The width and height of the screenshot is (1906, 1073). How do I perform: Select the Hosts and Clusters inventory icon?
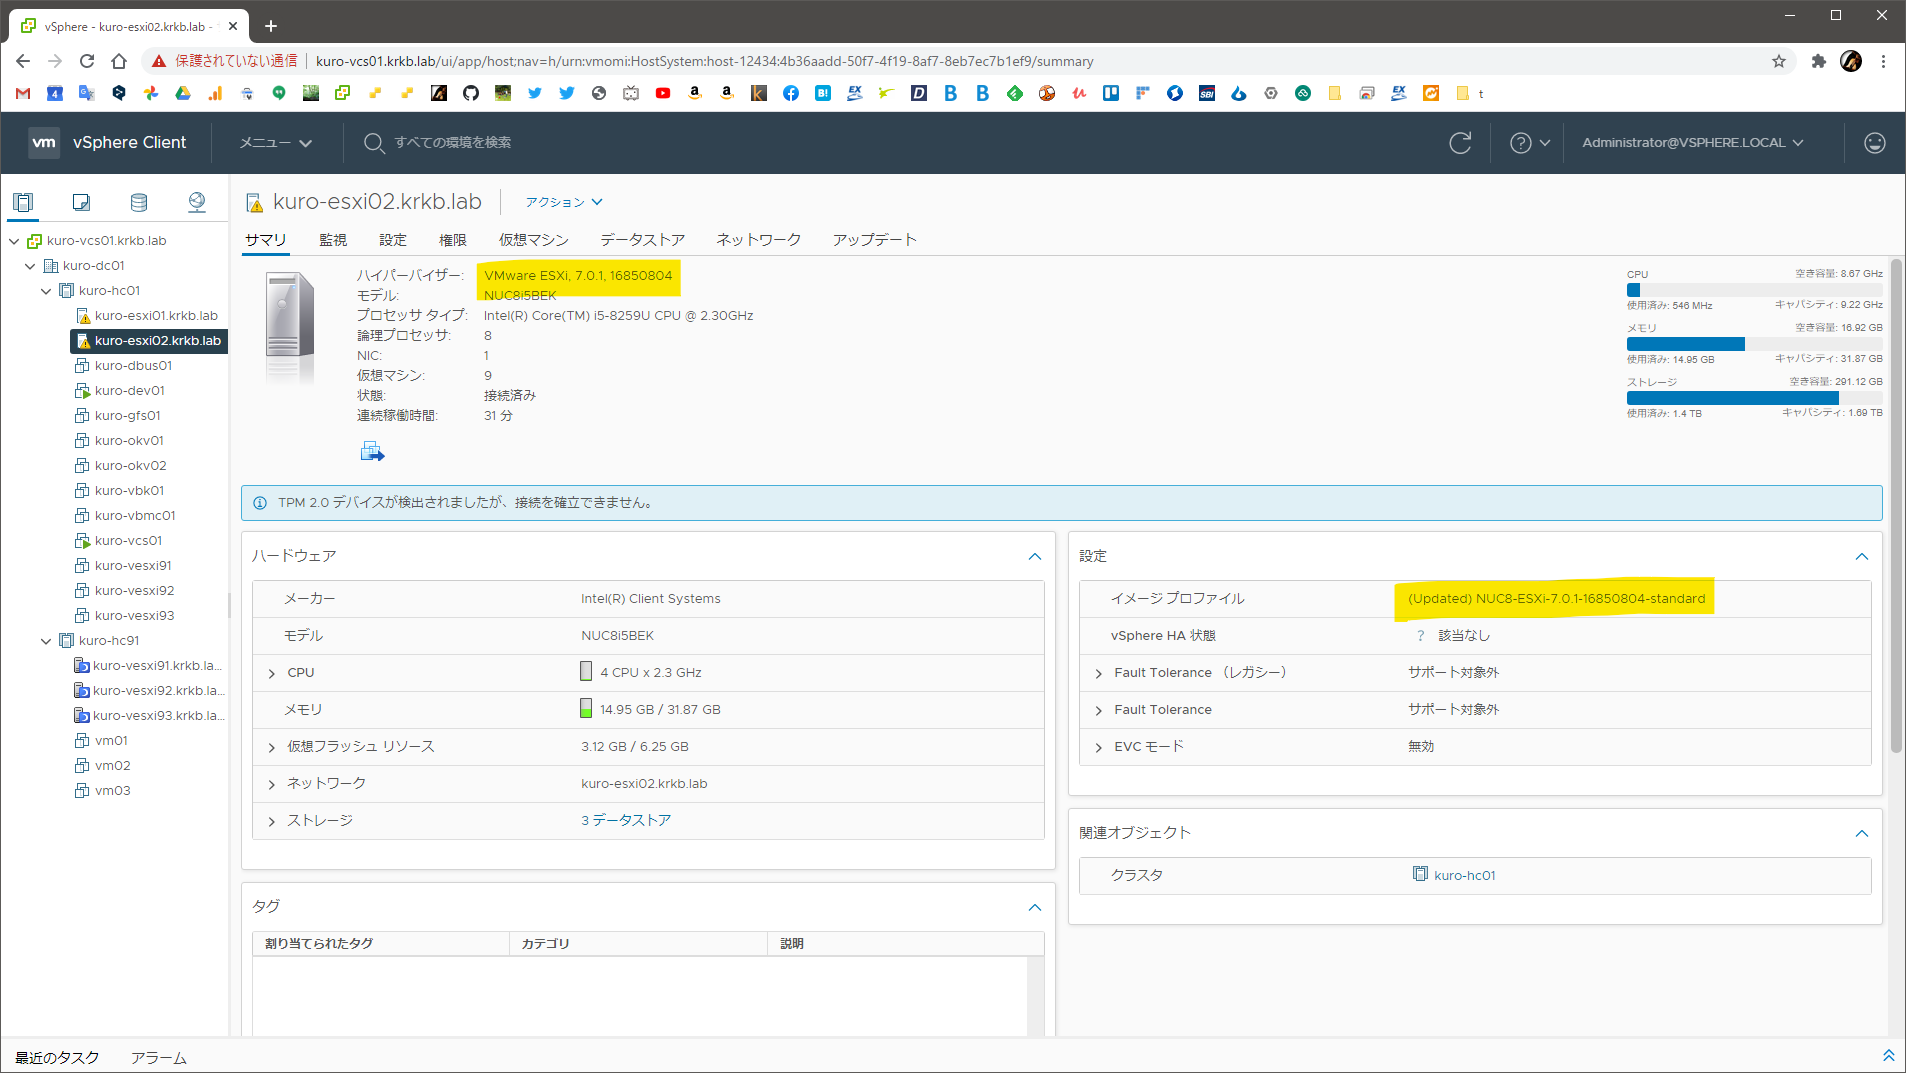tap(23, 202)
